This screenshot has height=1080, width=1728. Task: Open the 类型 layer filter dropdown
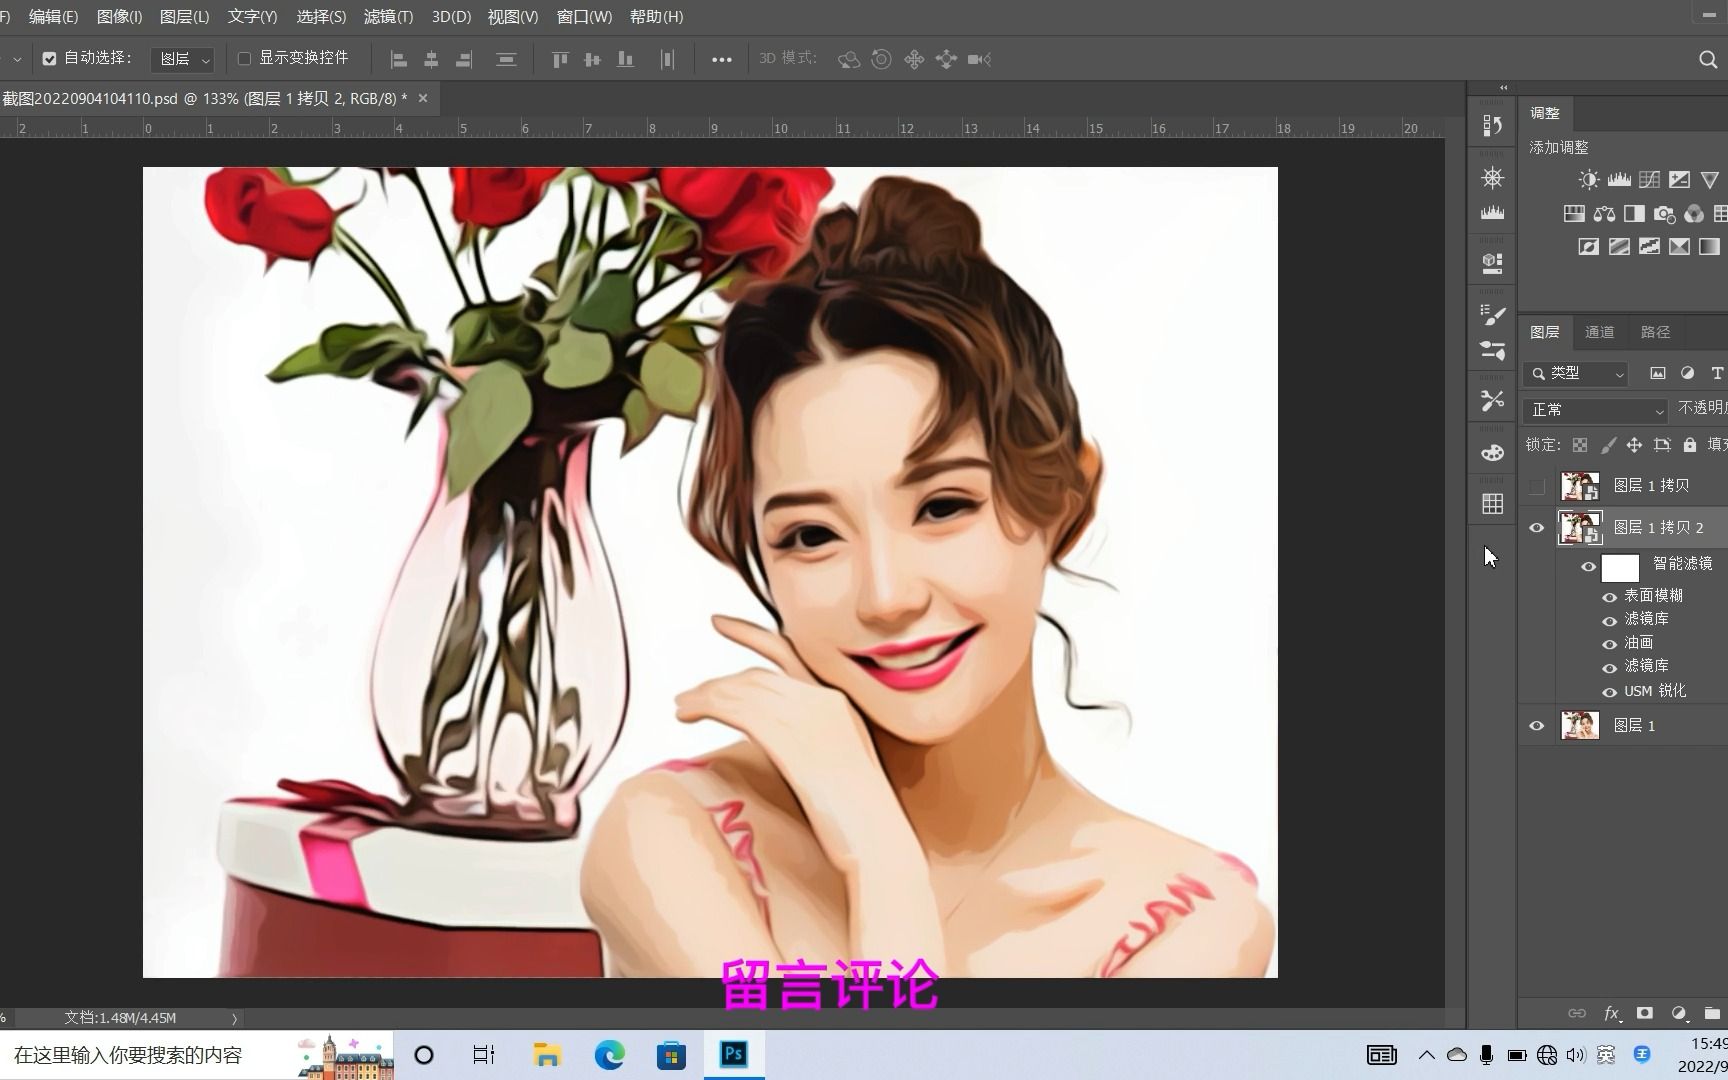coord(1576,374)
